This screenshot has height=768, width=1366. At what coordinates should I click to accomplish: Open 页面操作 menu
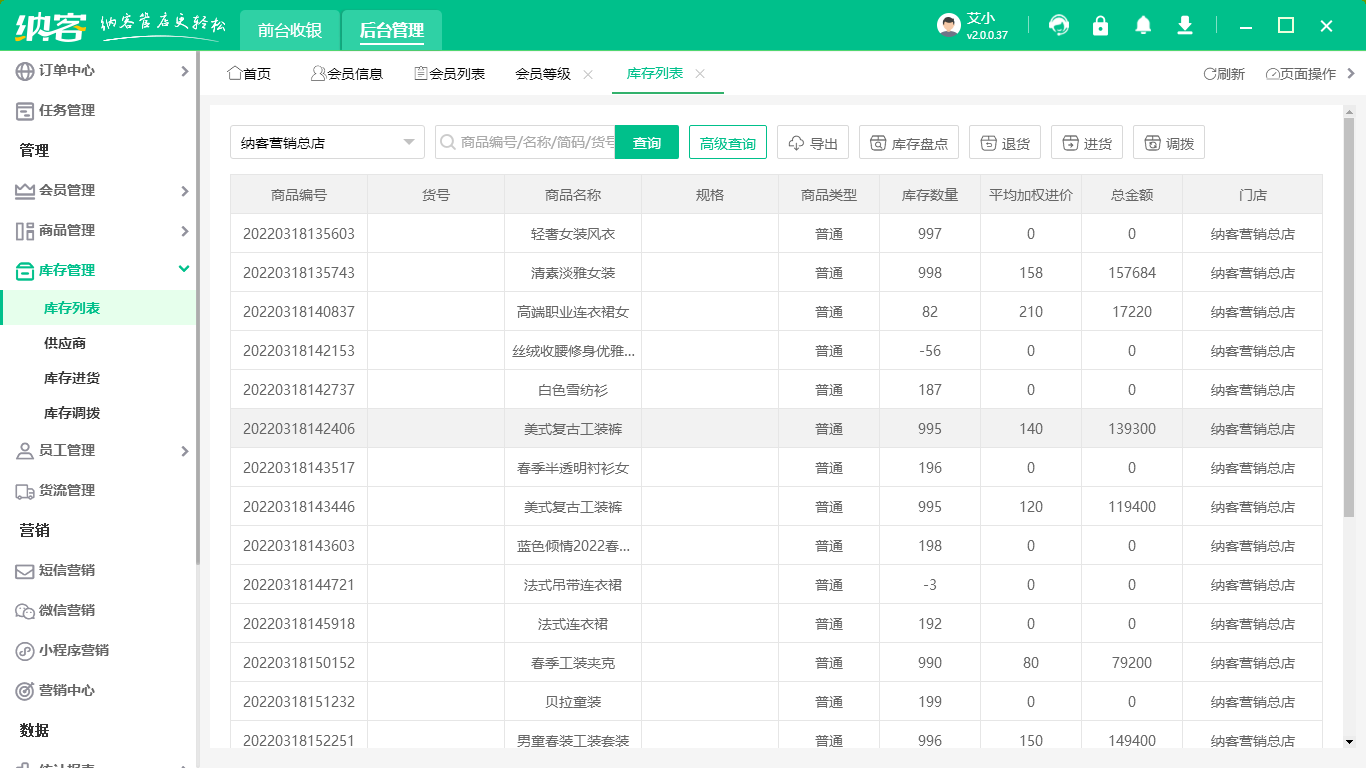[1300, 74]
